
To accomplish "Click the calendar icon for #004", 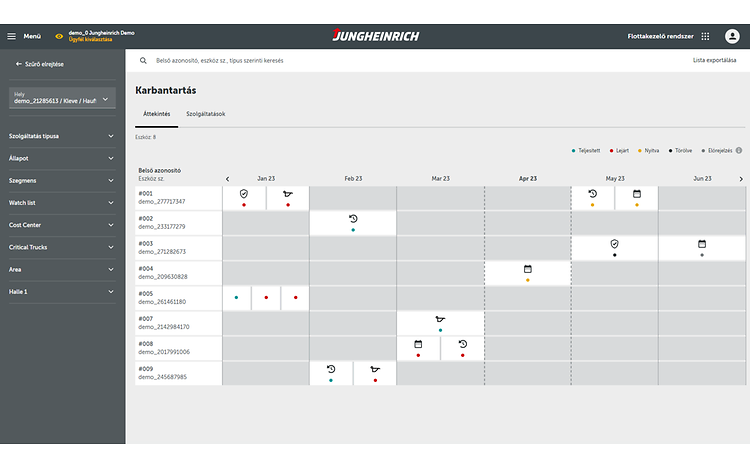I will 528,269.
